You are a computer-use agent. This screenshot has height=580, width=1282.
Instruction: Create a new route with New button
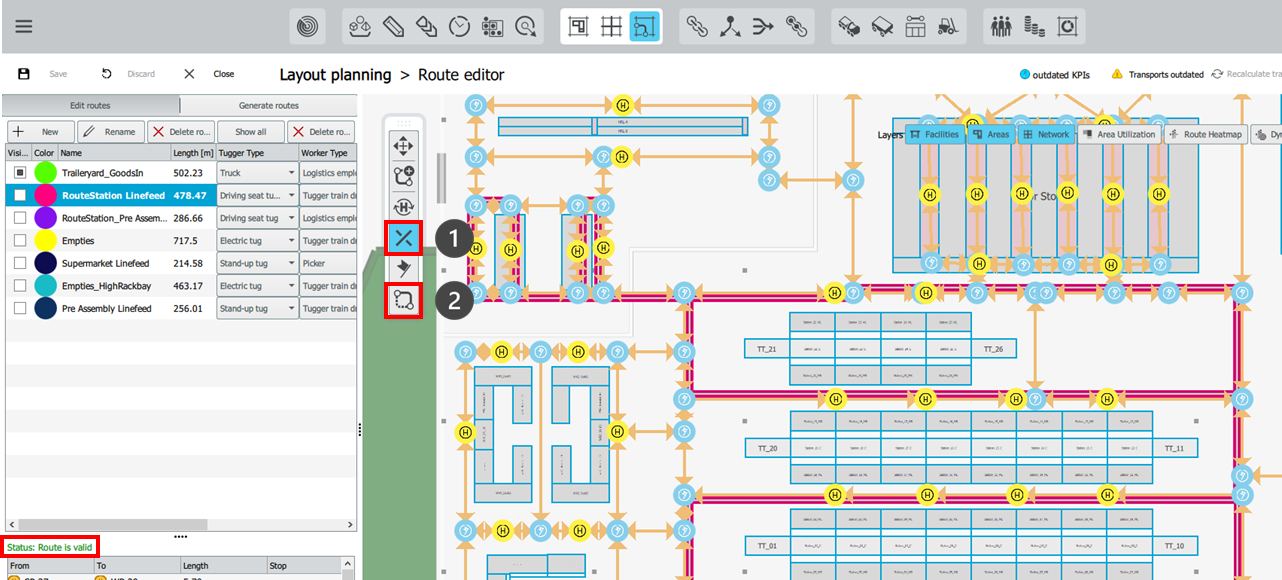41,131
